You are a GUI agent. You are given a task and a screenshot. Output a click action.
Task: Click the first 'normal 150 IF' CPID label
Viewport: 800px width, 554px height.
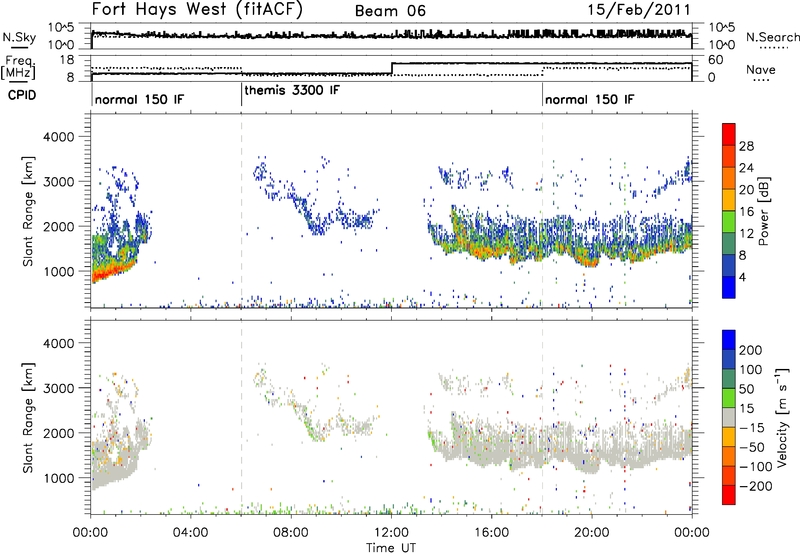click(139, 99)
